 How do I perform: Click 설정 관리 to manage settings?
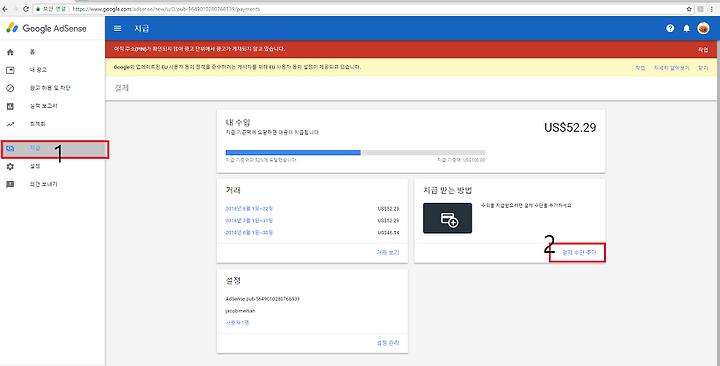click(x=388, y=343)
